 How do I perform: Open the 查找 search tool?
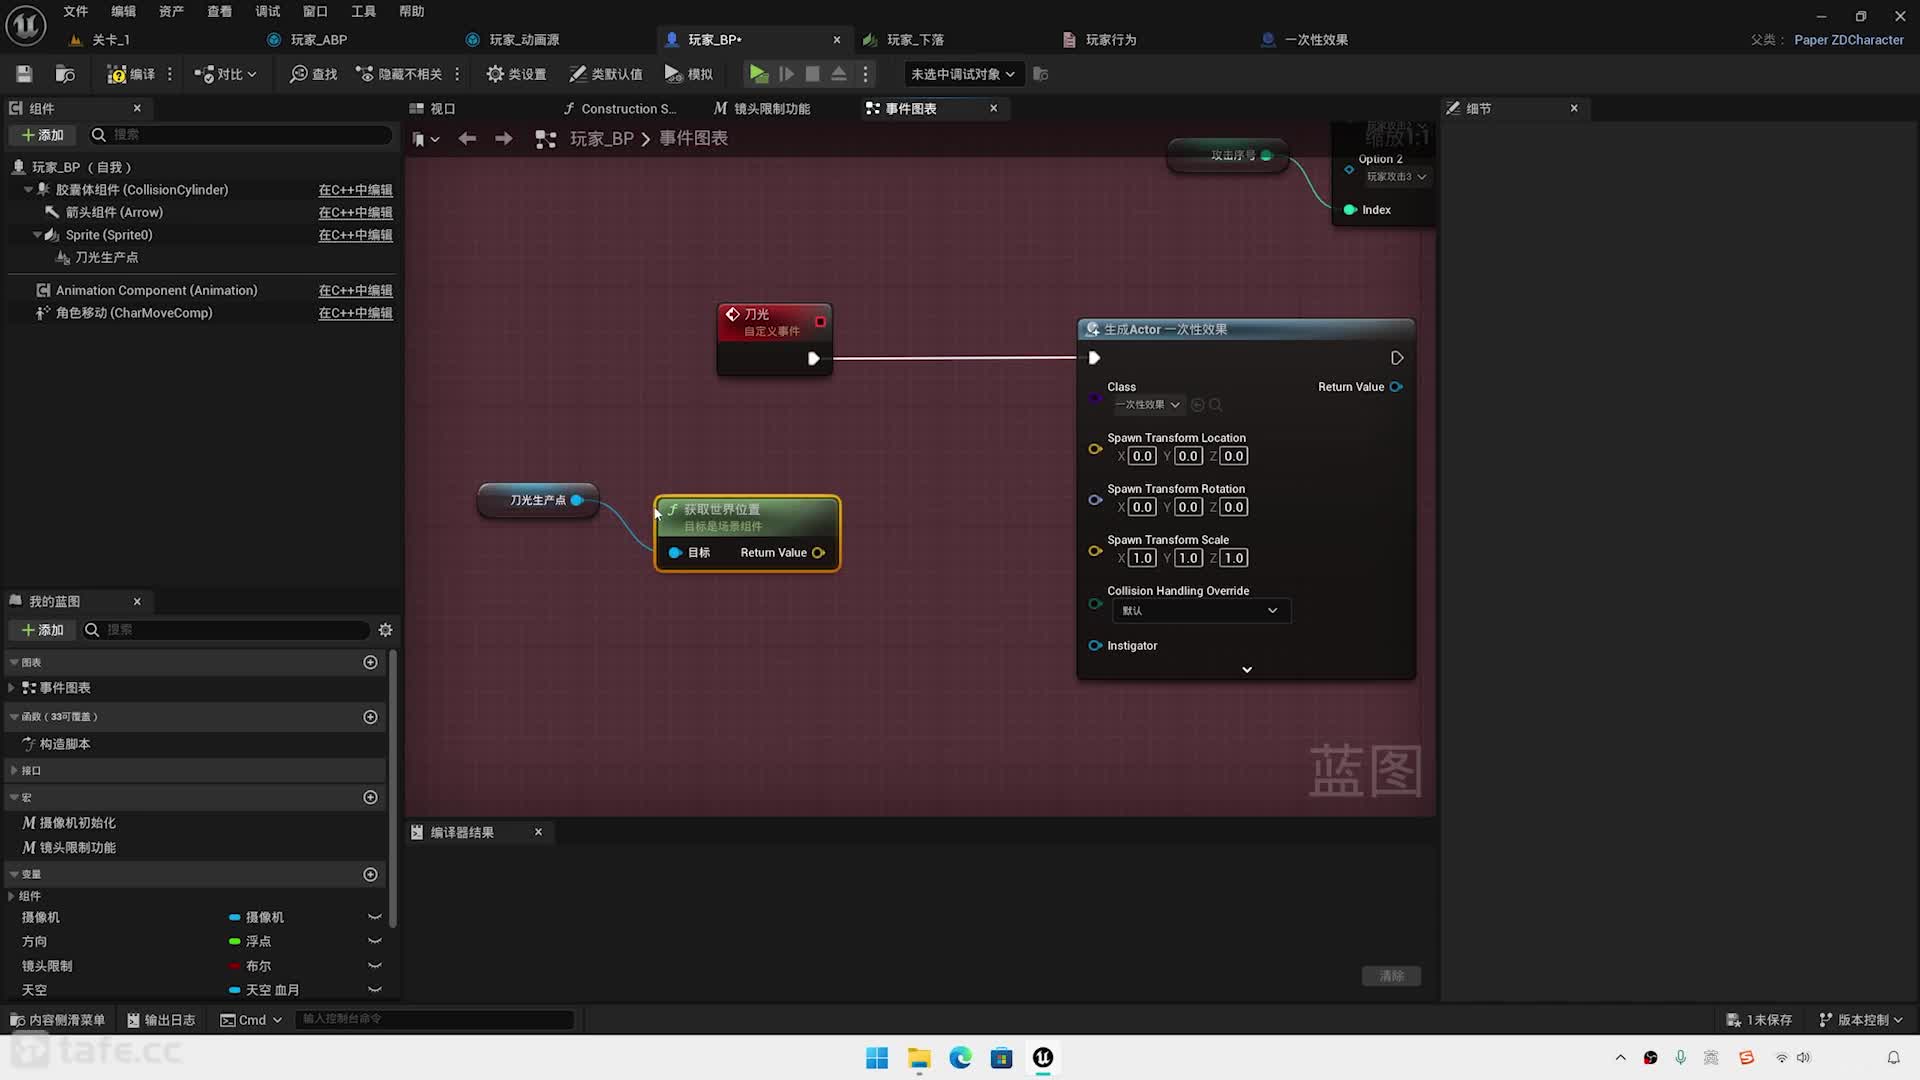pos(313,74)
